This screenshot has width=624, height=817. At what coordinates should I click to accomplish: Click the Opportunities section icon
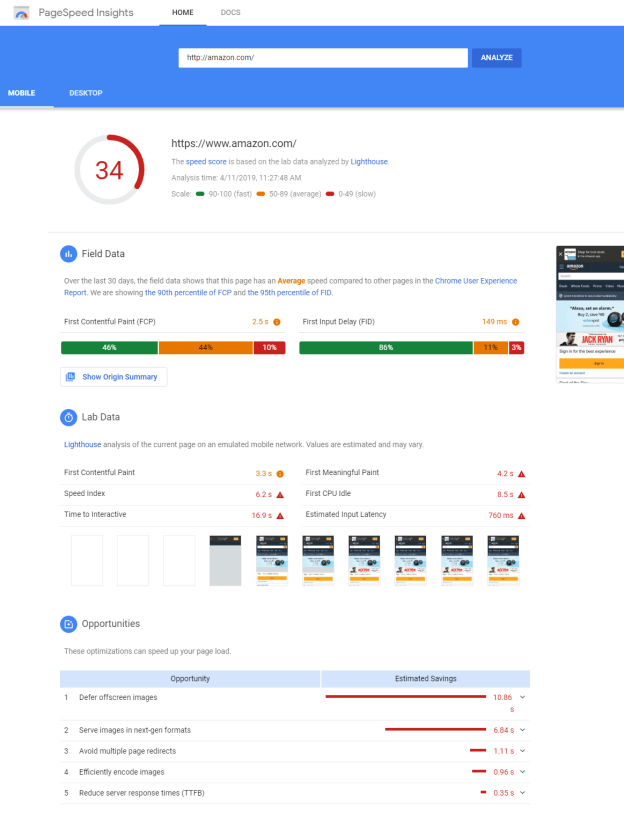(68, 624)
